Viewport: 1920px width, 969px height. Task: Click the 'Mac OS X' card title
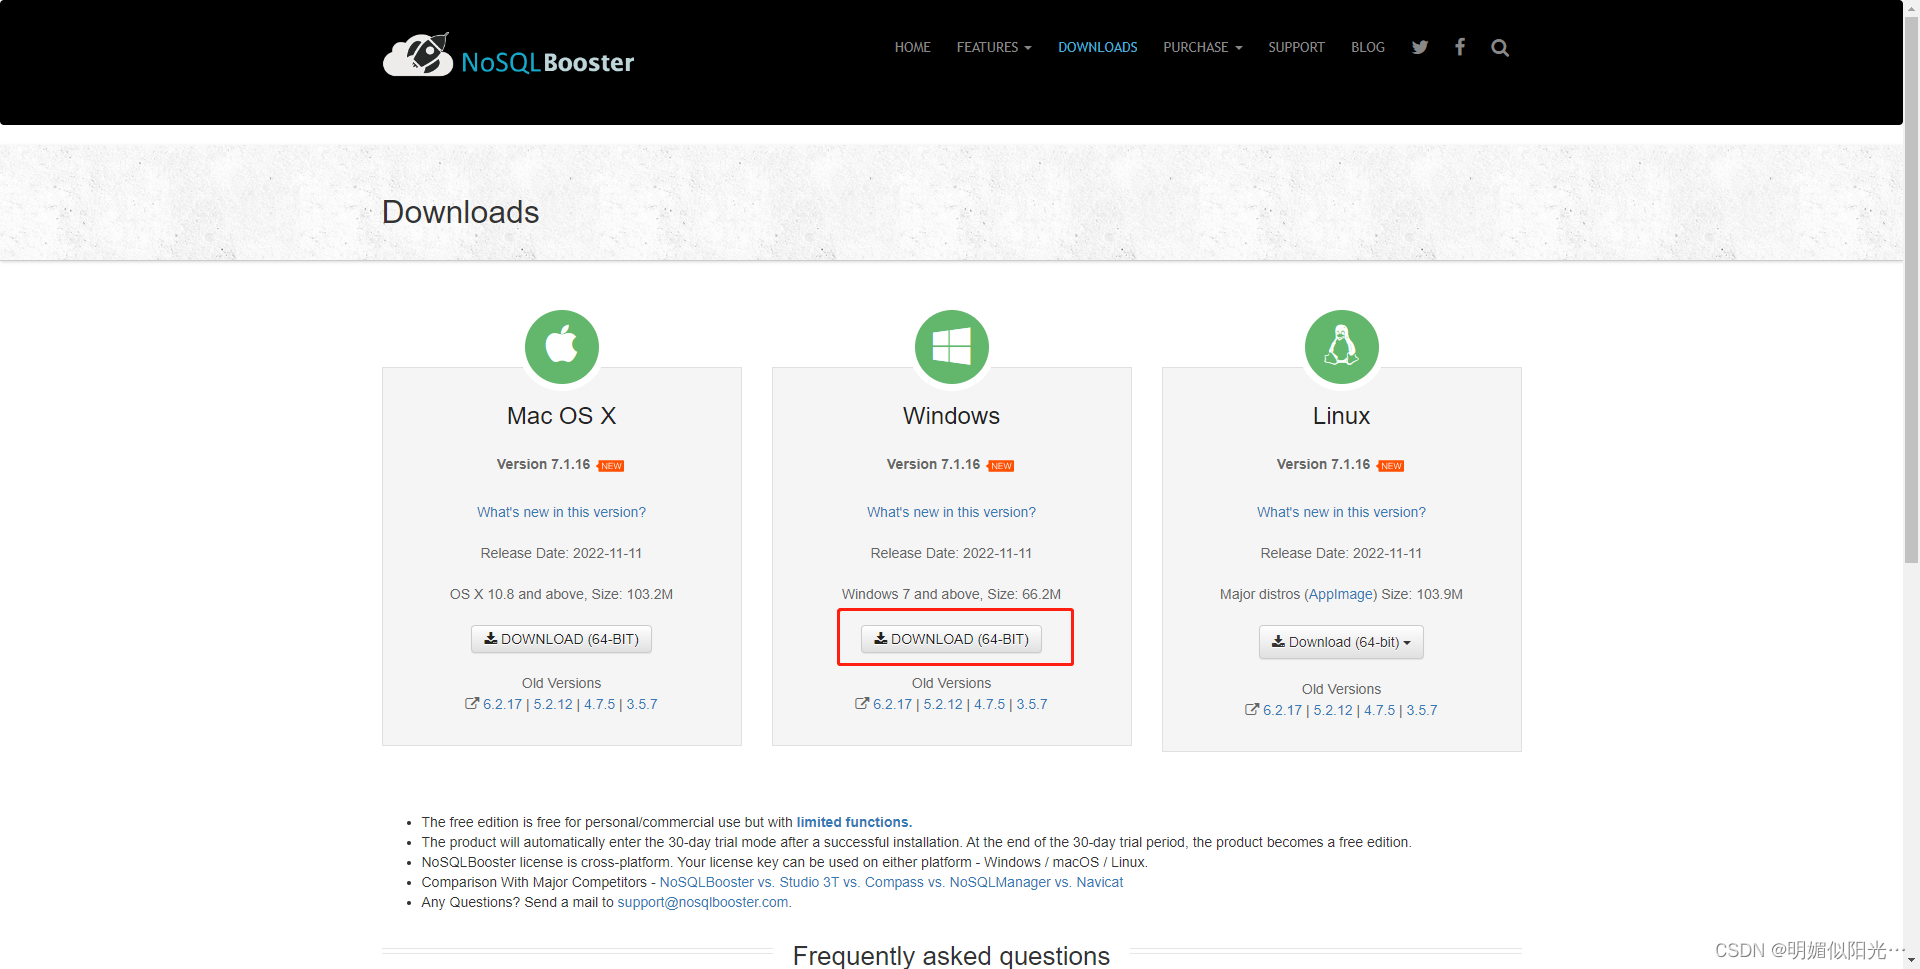click(562, 416)
